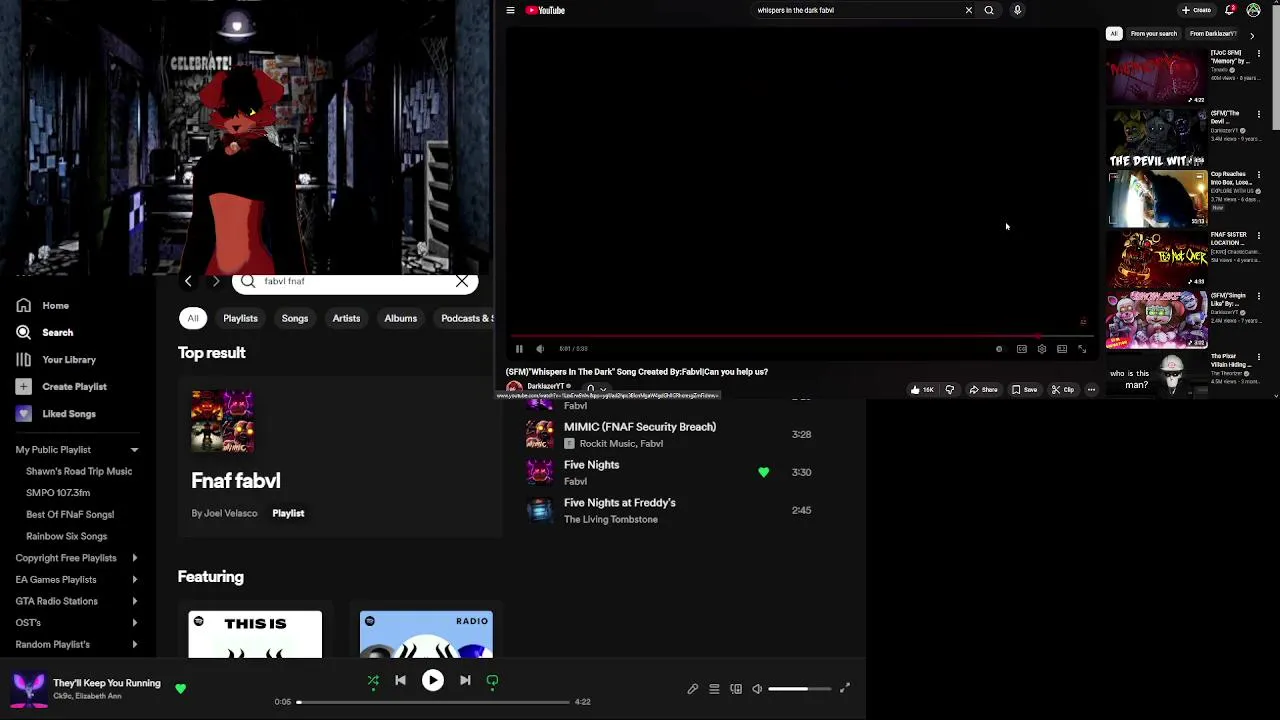Open YouTube player settings gear

1041,349
